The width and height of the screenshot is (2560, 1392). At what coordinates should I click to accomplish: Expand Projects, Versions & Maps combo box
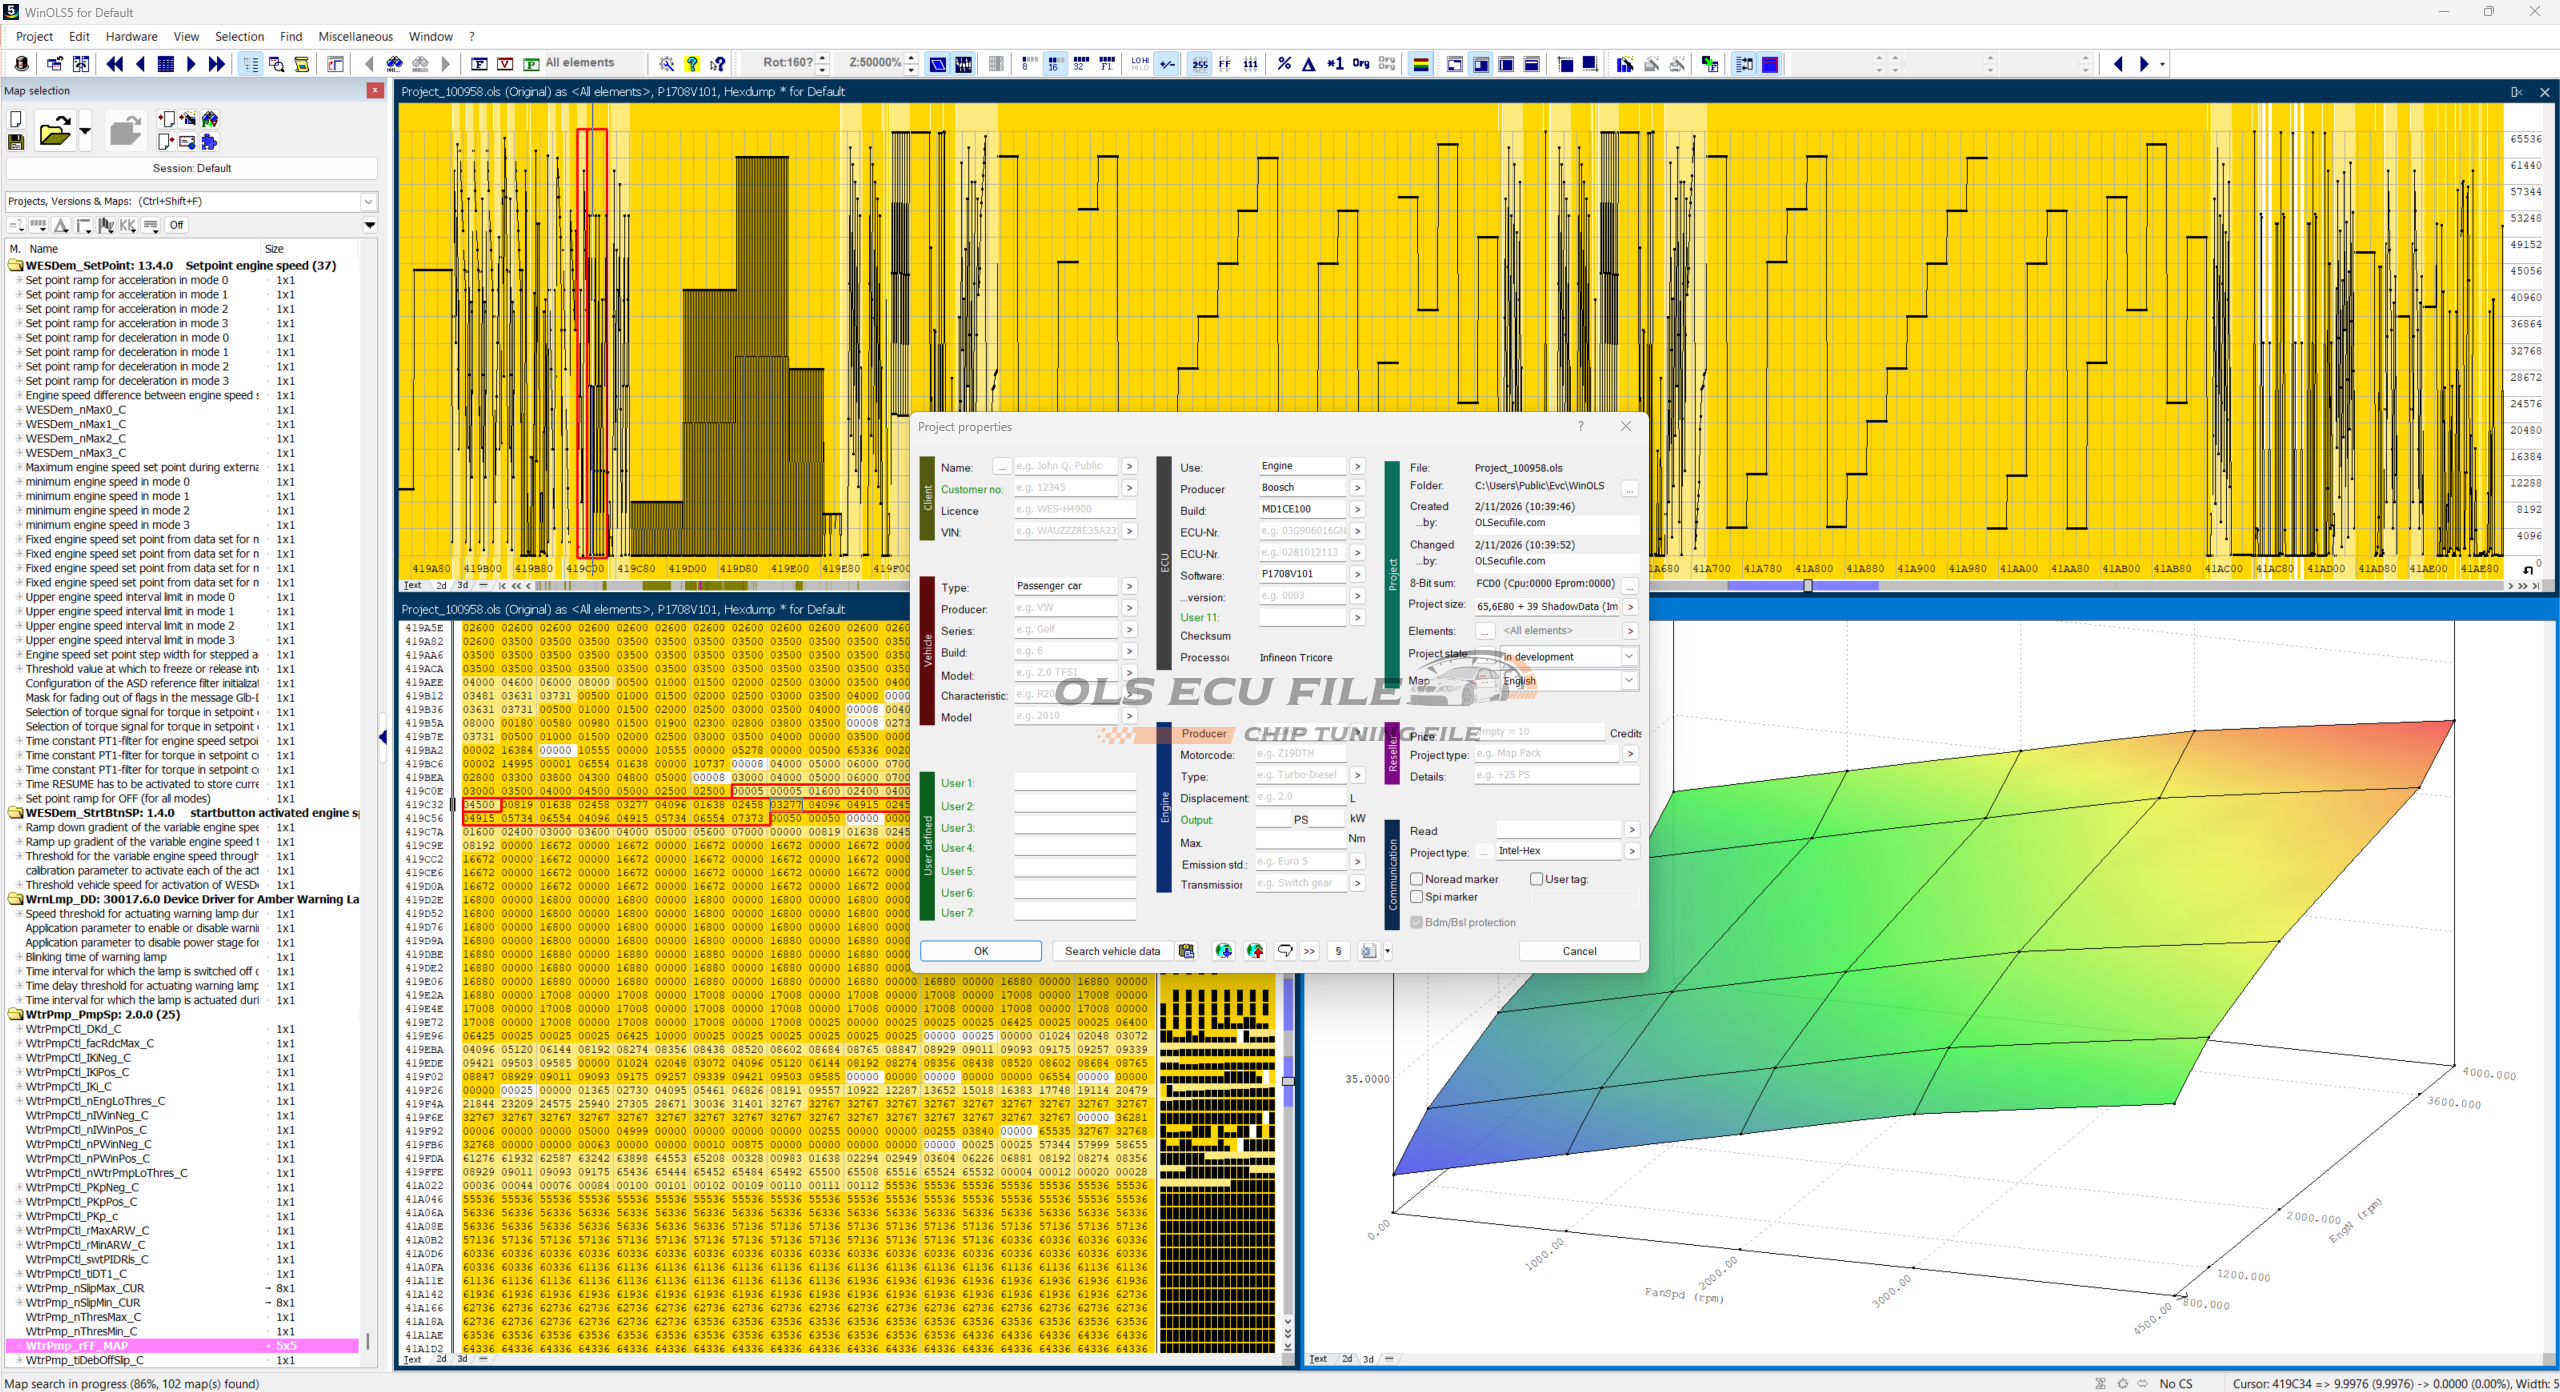(x=368, y=201)
